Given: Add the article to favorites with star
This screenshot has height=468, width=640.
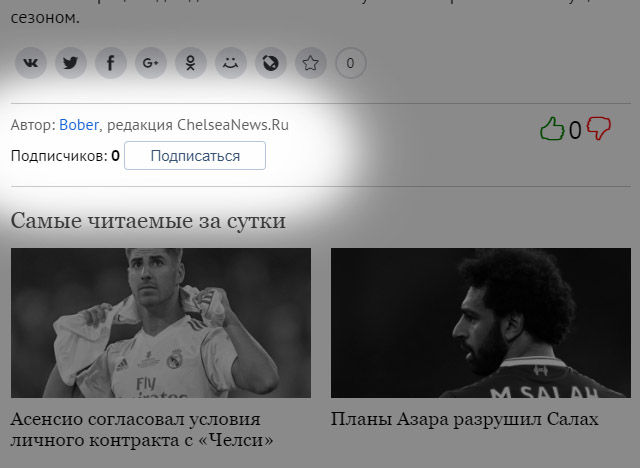Looking at the screenshot, I should click(311, 63).
